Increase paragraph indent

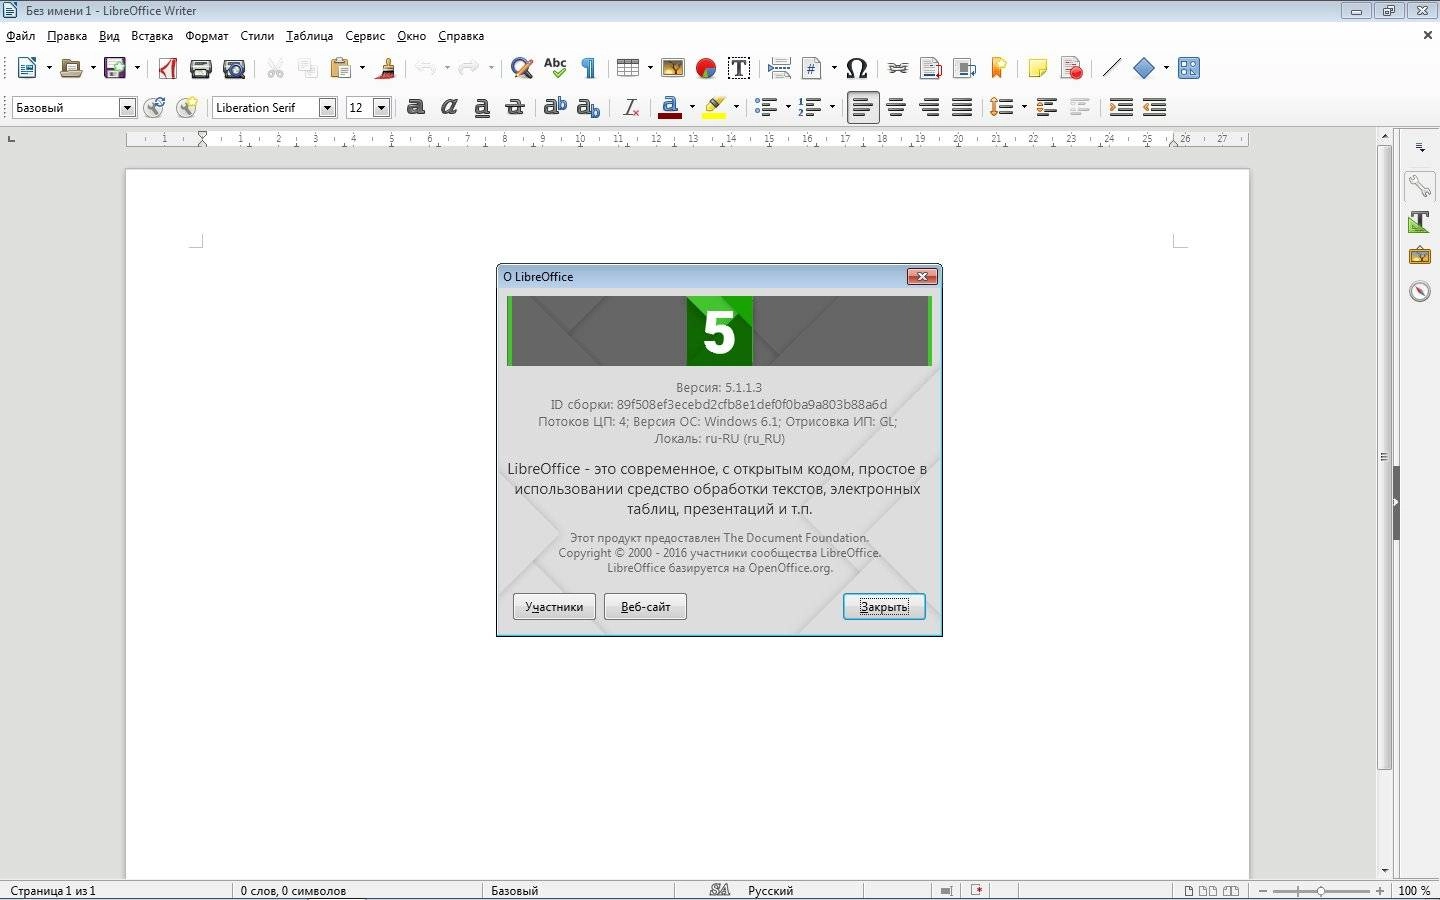click(x=1121, y=107)
